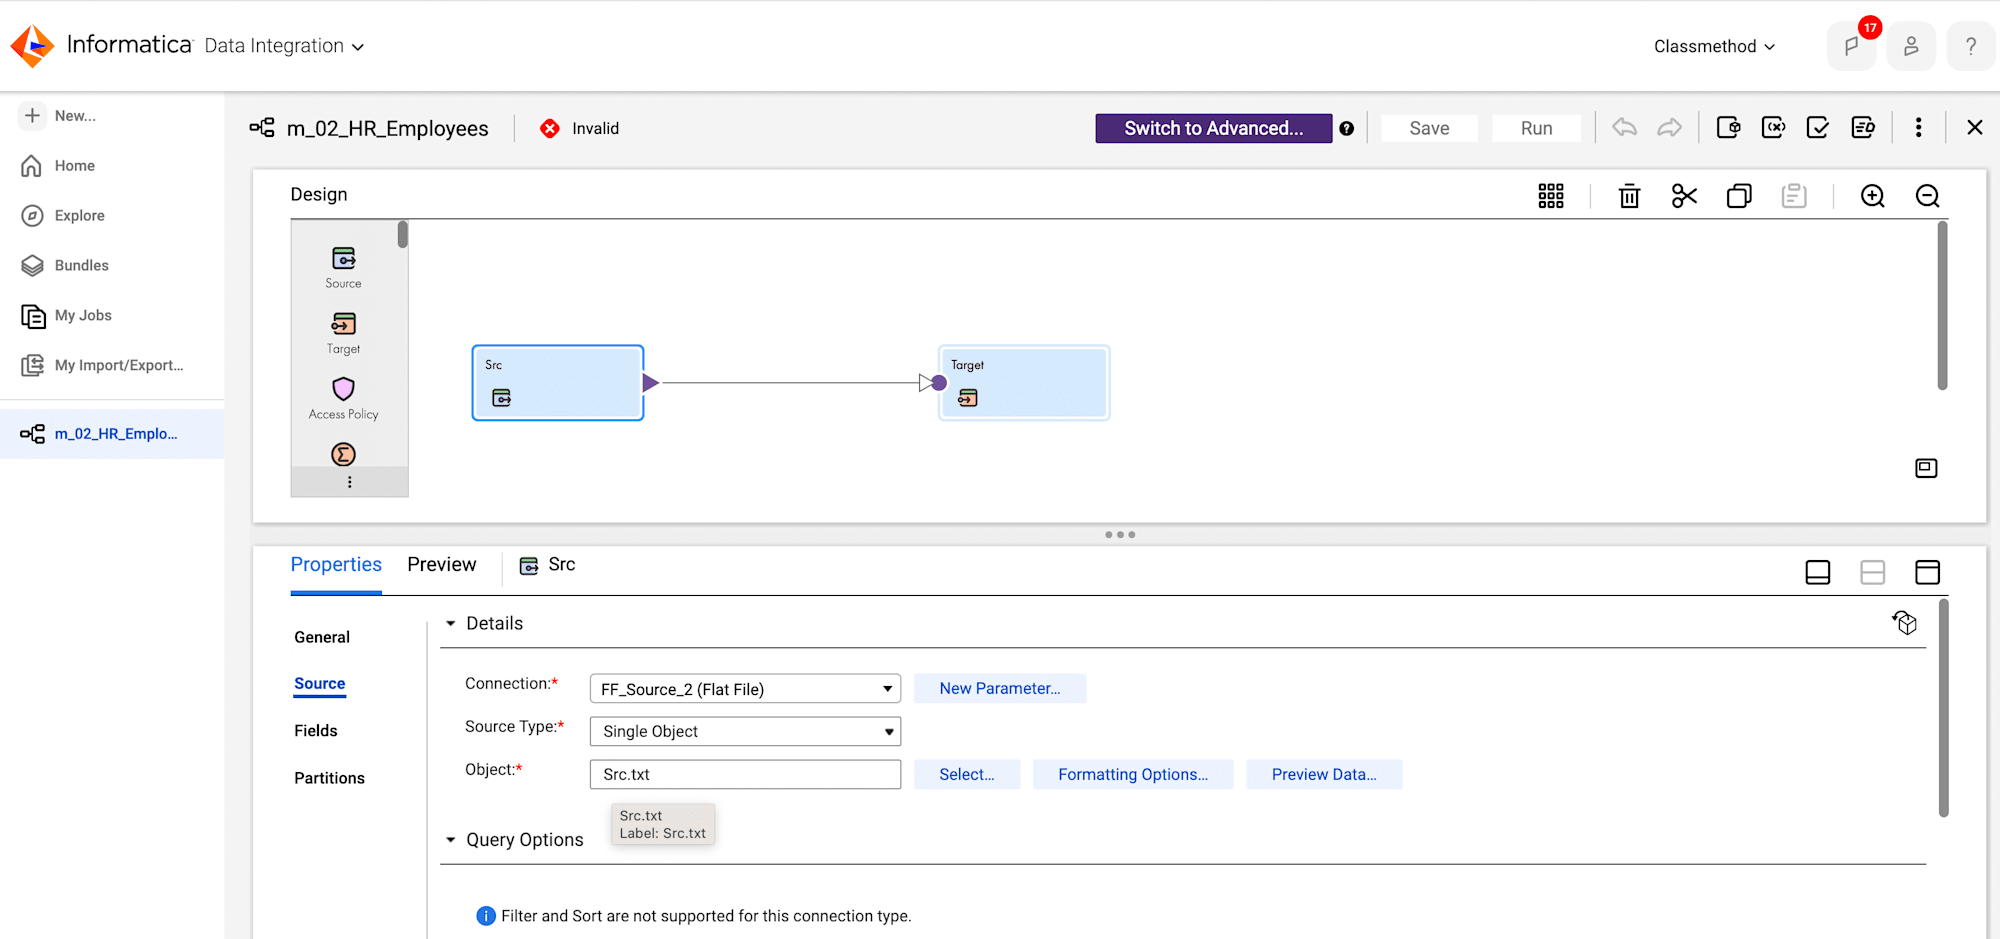This screenshot has width=2000, height=939.
Task: Select the Partitions properties section
Action: [329, 778]
